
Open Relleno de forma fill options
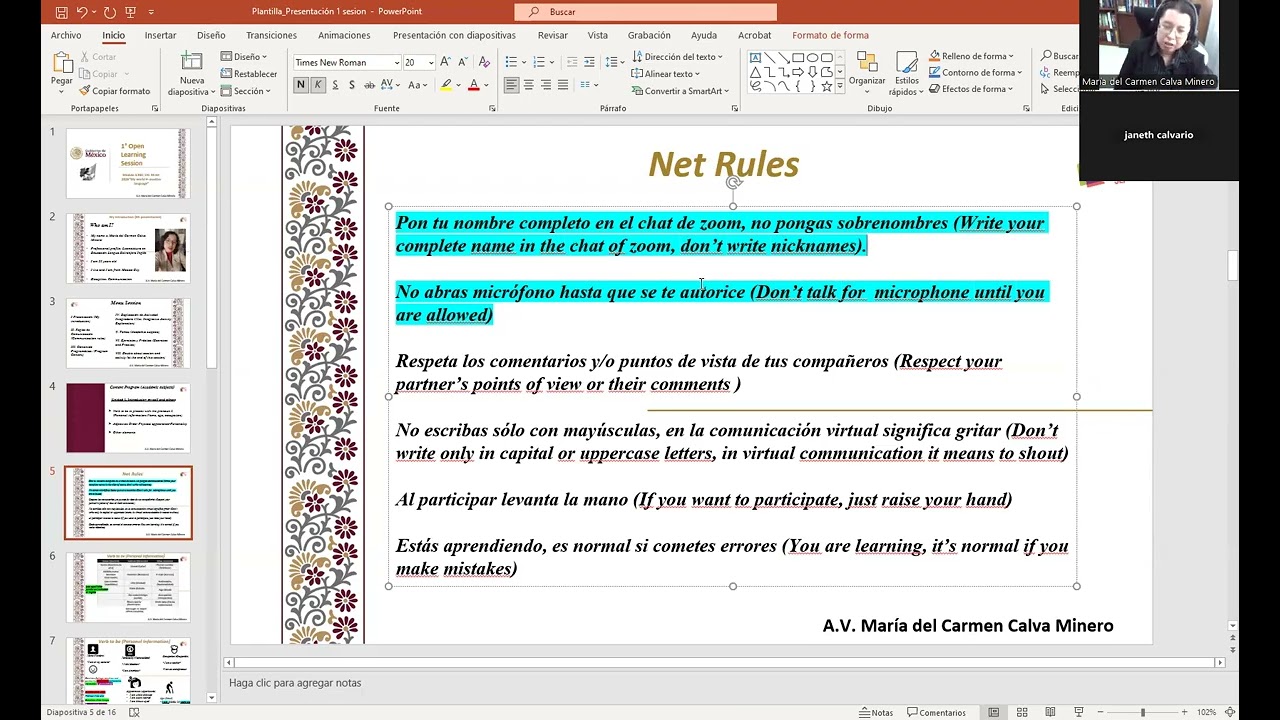970,56
